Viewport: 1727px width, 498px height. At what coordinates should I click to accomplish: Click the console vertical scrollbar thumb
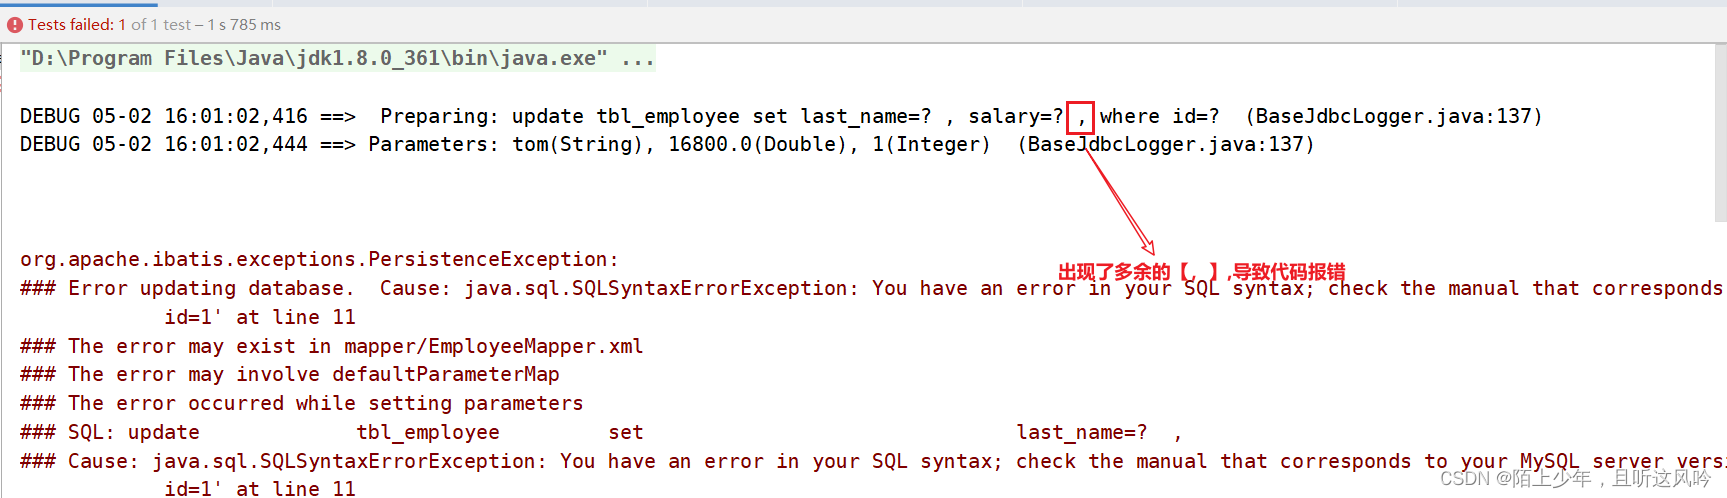click(1720, 133)
